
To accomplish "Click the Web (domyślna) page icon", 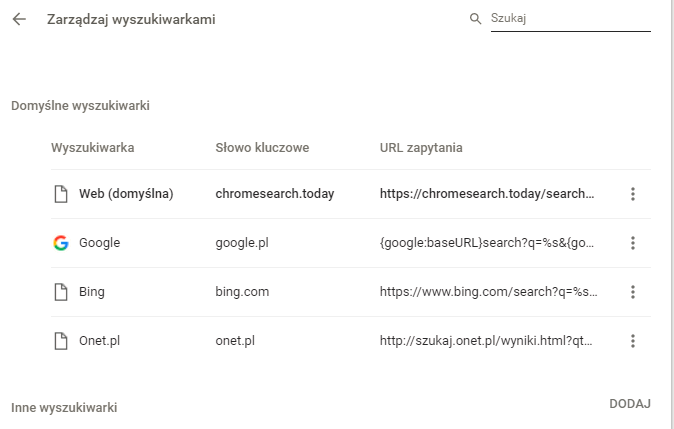I will click(x=61, y=194).
